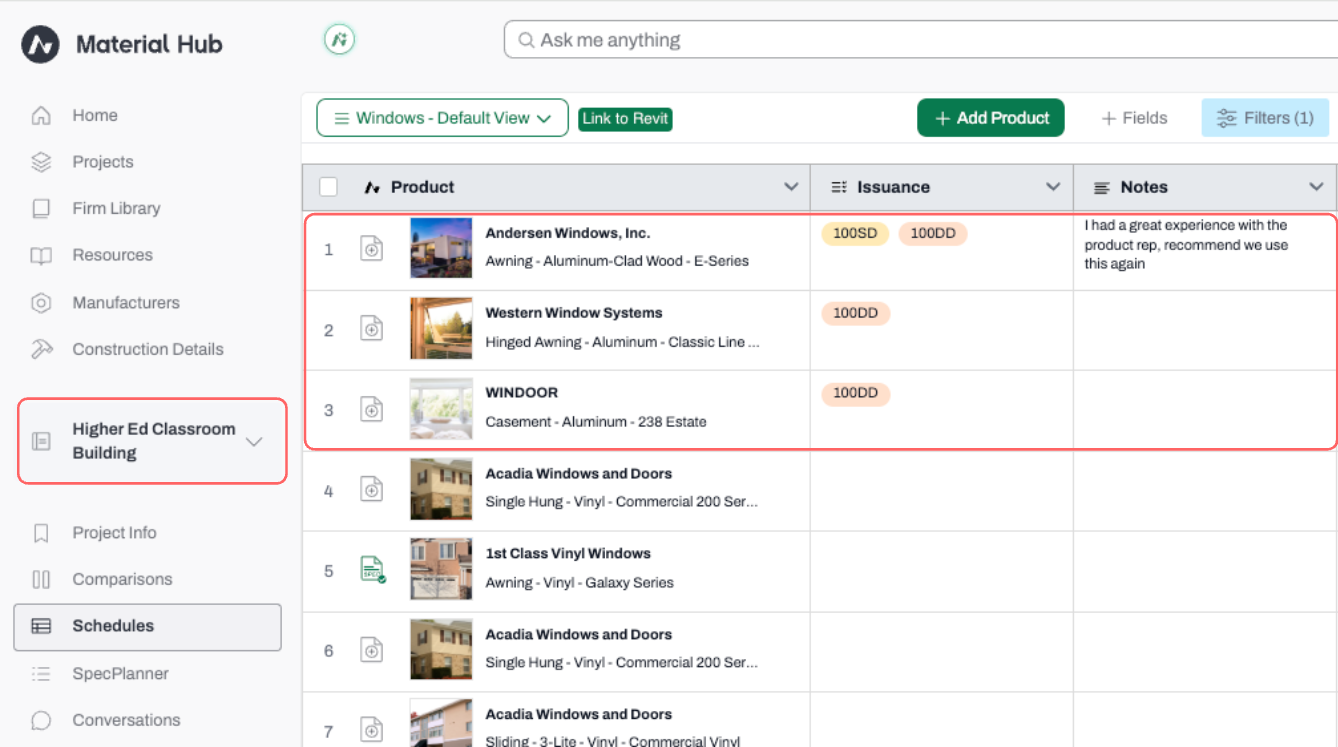Click add-spec icon for WINDOOR row

click(371, 409)
